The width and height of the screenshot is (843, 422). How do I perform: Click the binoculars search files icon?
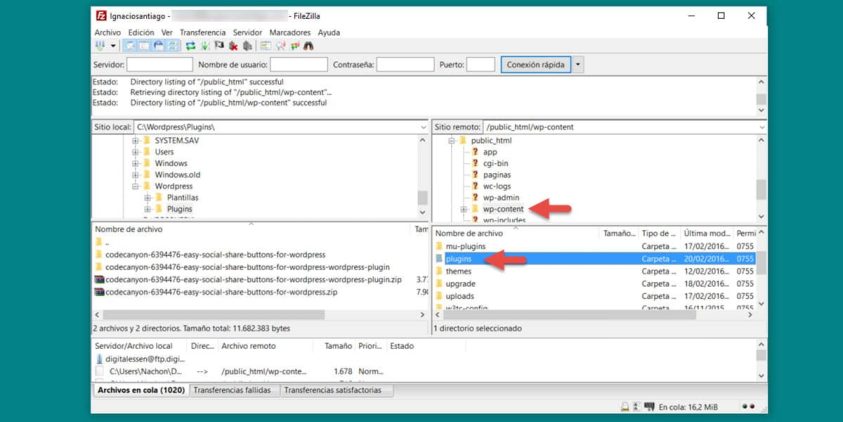click(x=308, y=46)
